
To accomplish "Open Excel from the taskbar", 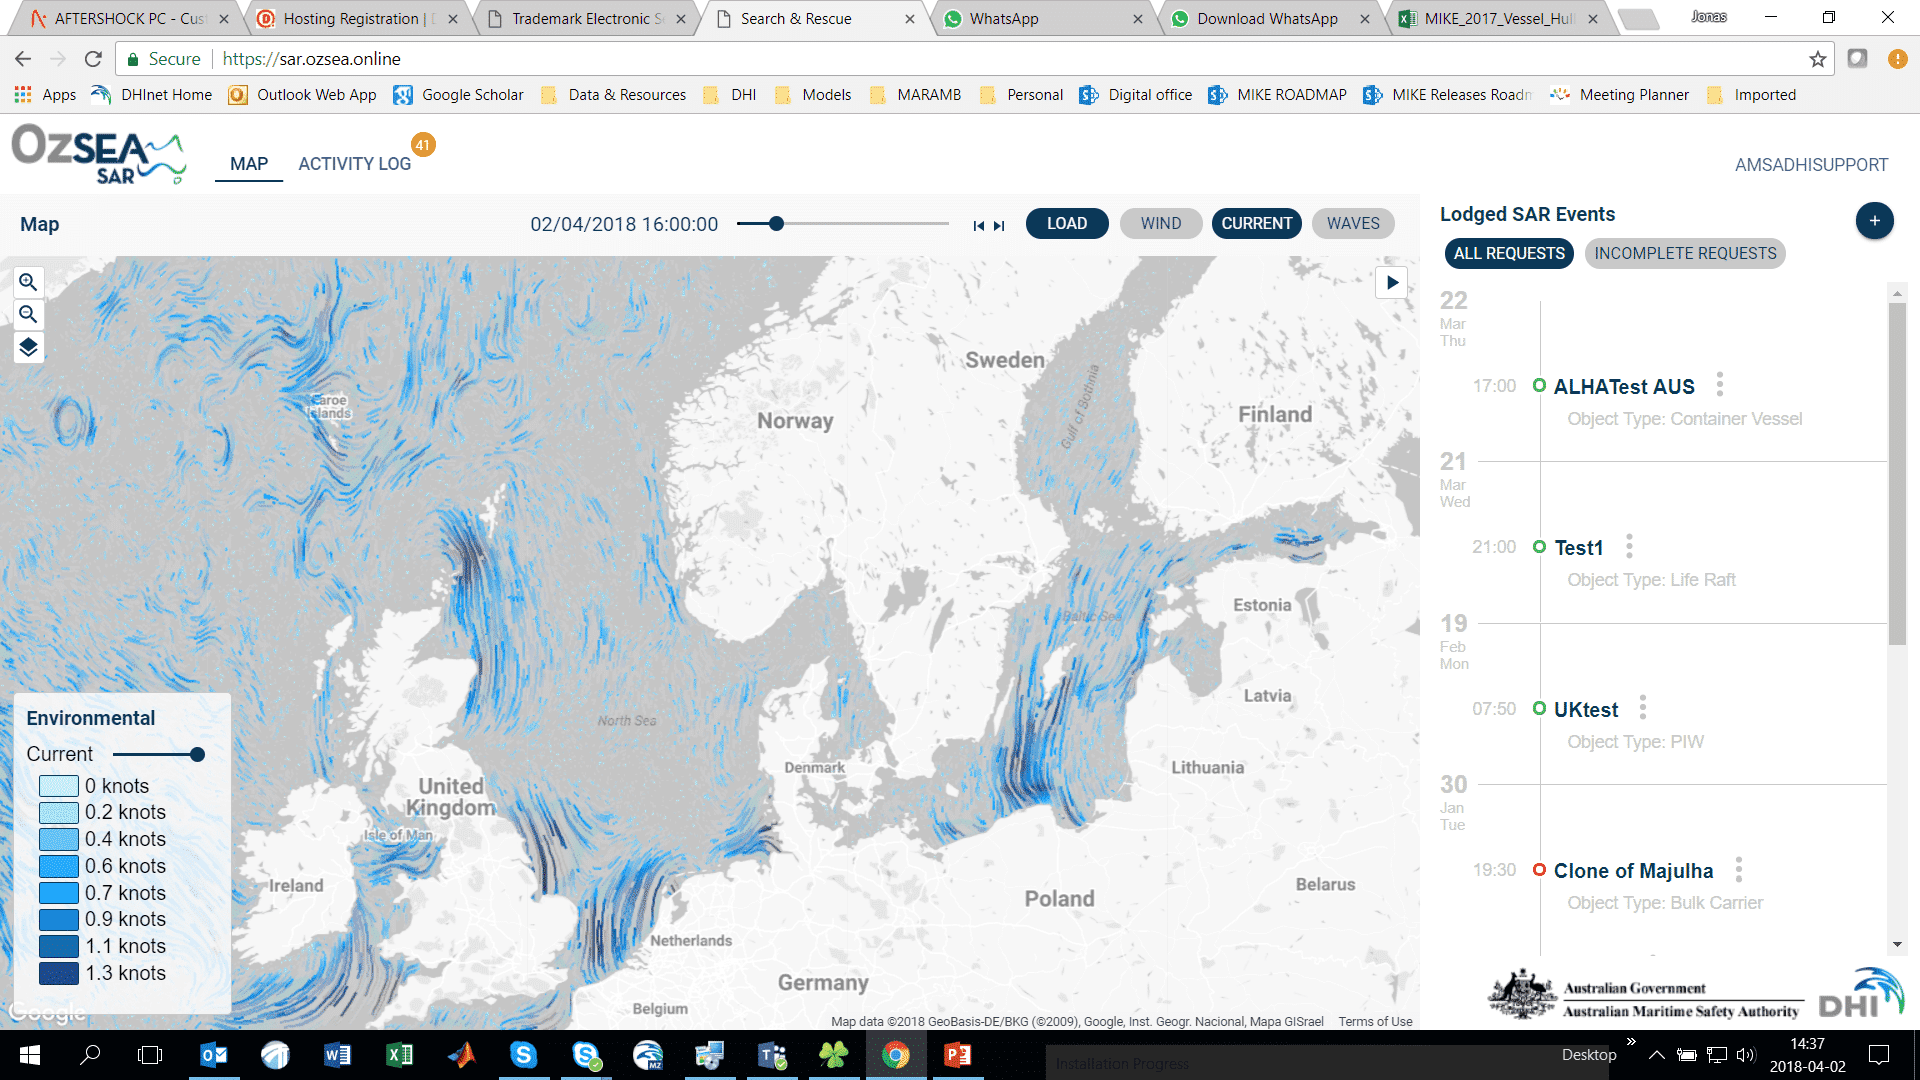I will (x=399, y=1055).
